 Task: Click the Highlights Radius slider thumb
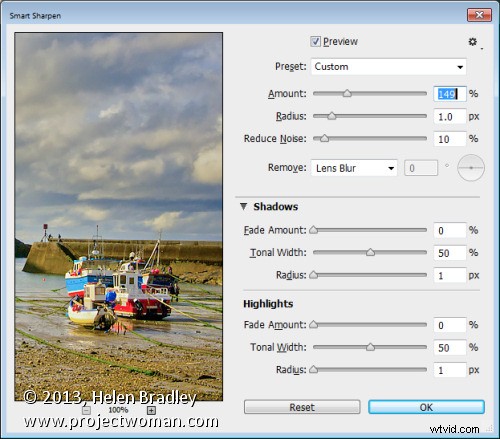point(313,370)
